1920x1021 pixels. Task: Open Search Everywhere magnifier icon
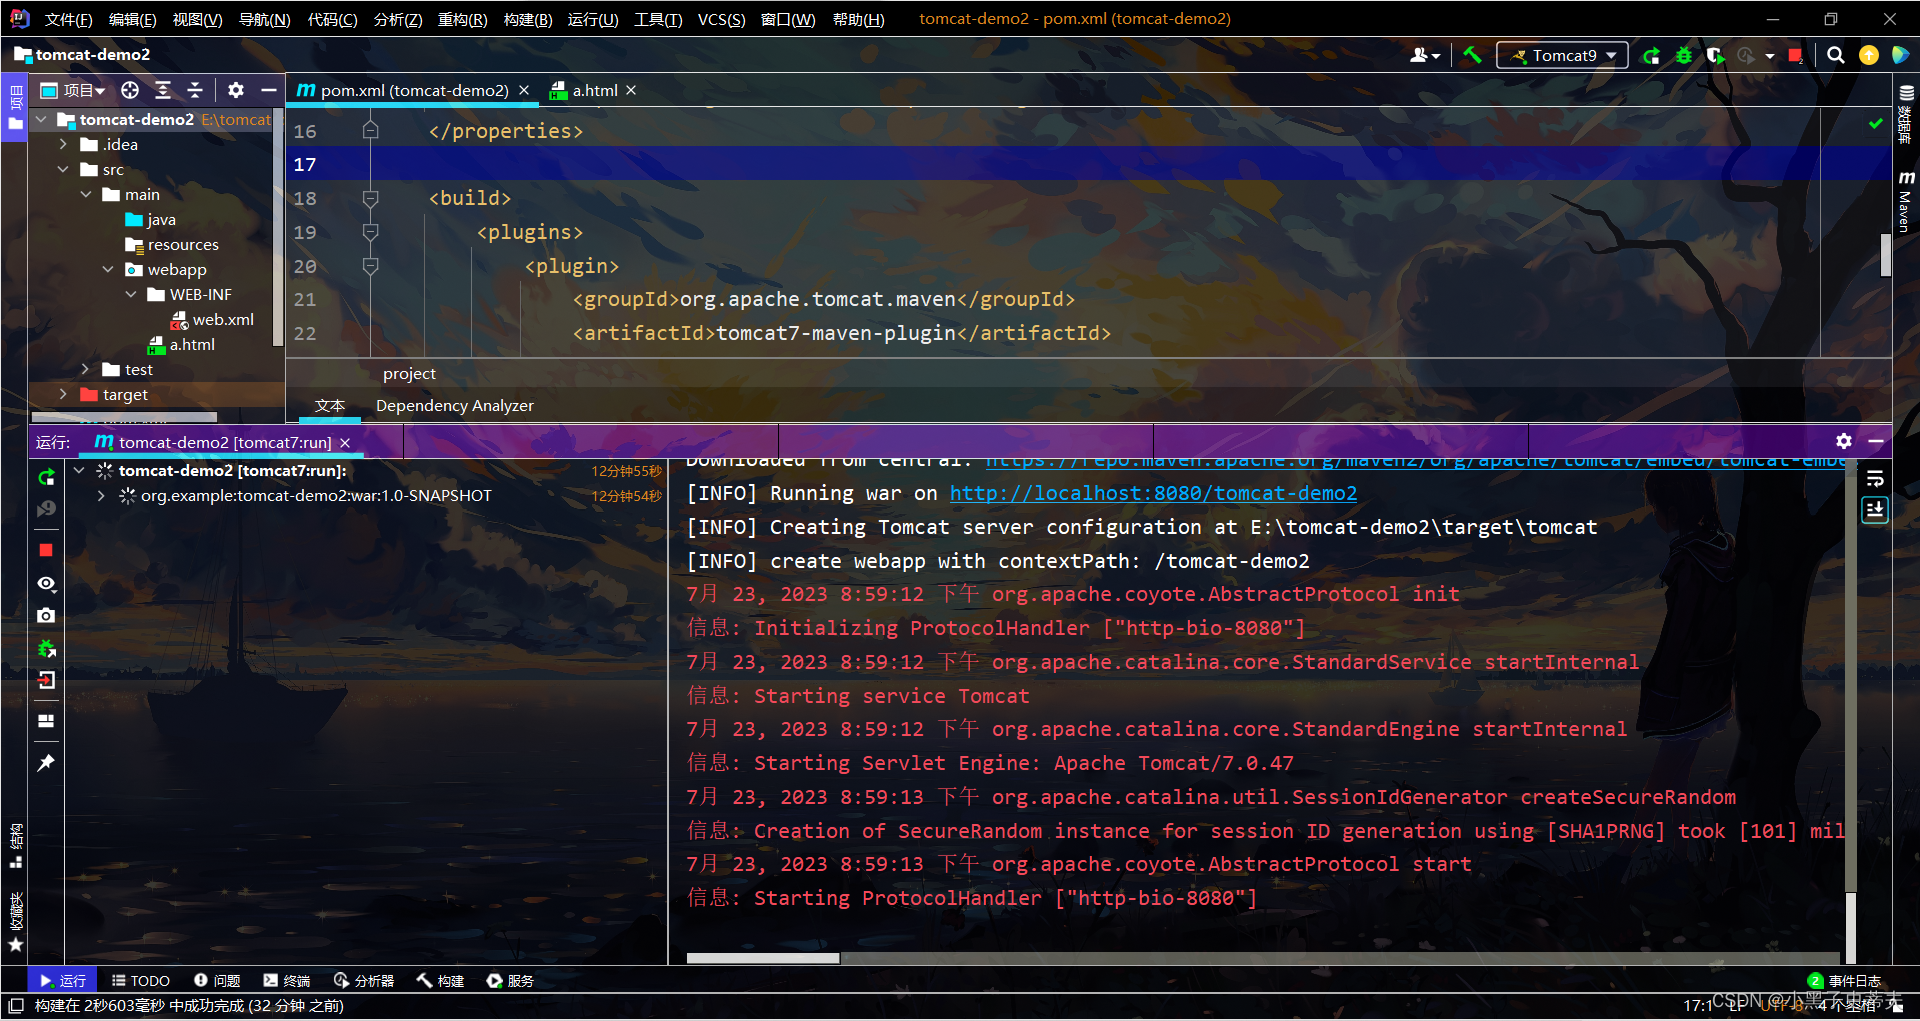[x=1836, y=55]
